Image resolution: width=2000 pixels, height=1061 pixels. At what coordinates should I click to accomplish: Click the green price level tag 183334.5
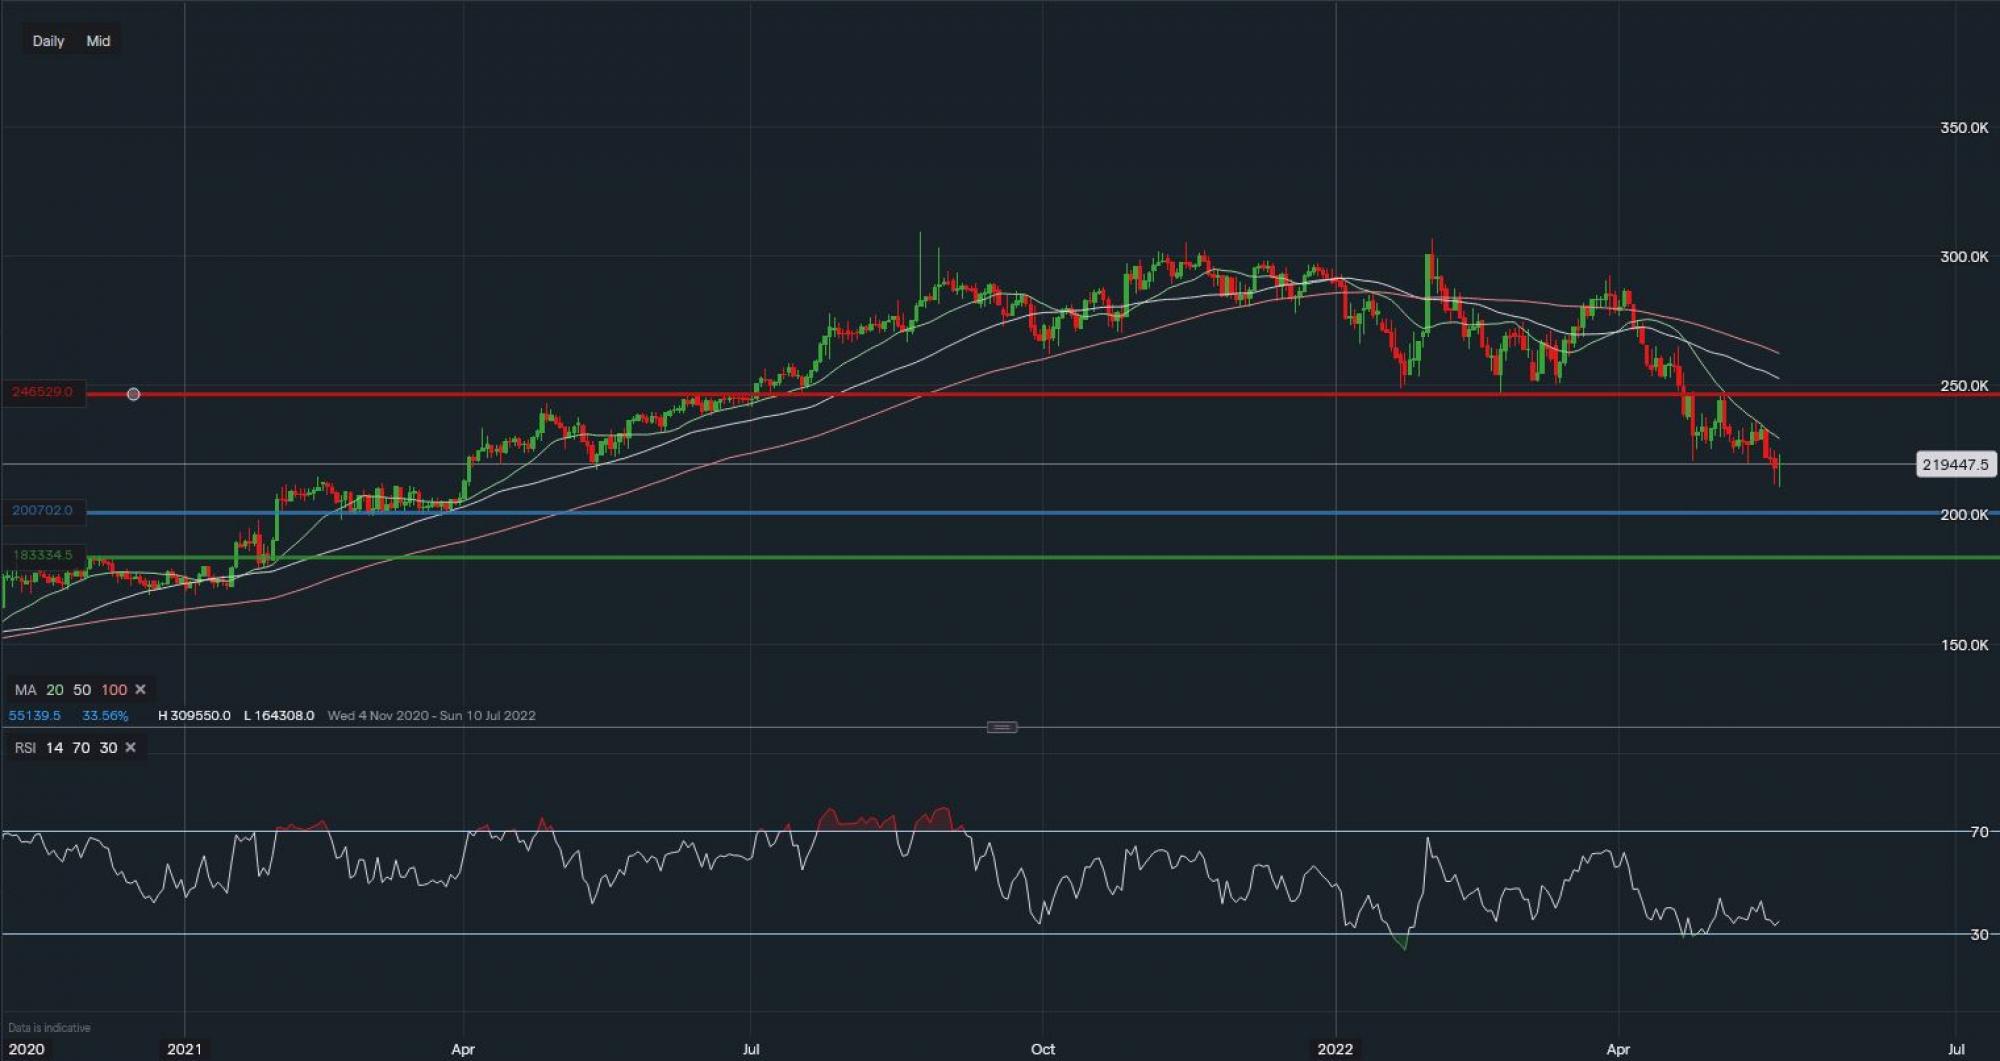[42, 554]
